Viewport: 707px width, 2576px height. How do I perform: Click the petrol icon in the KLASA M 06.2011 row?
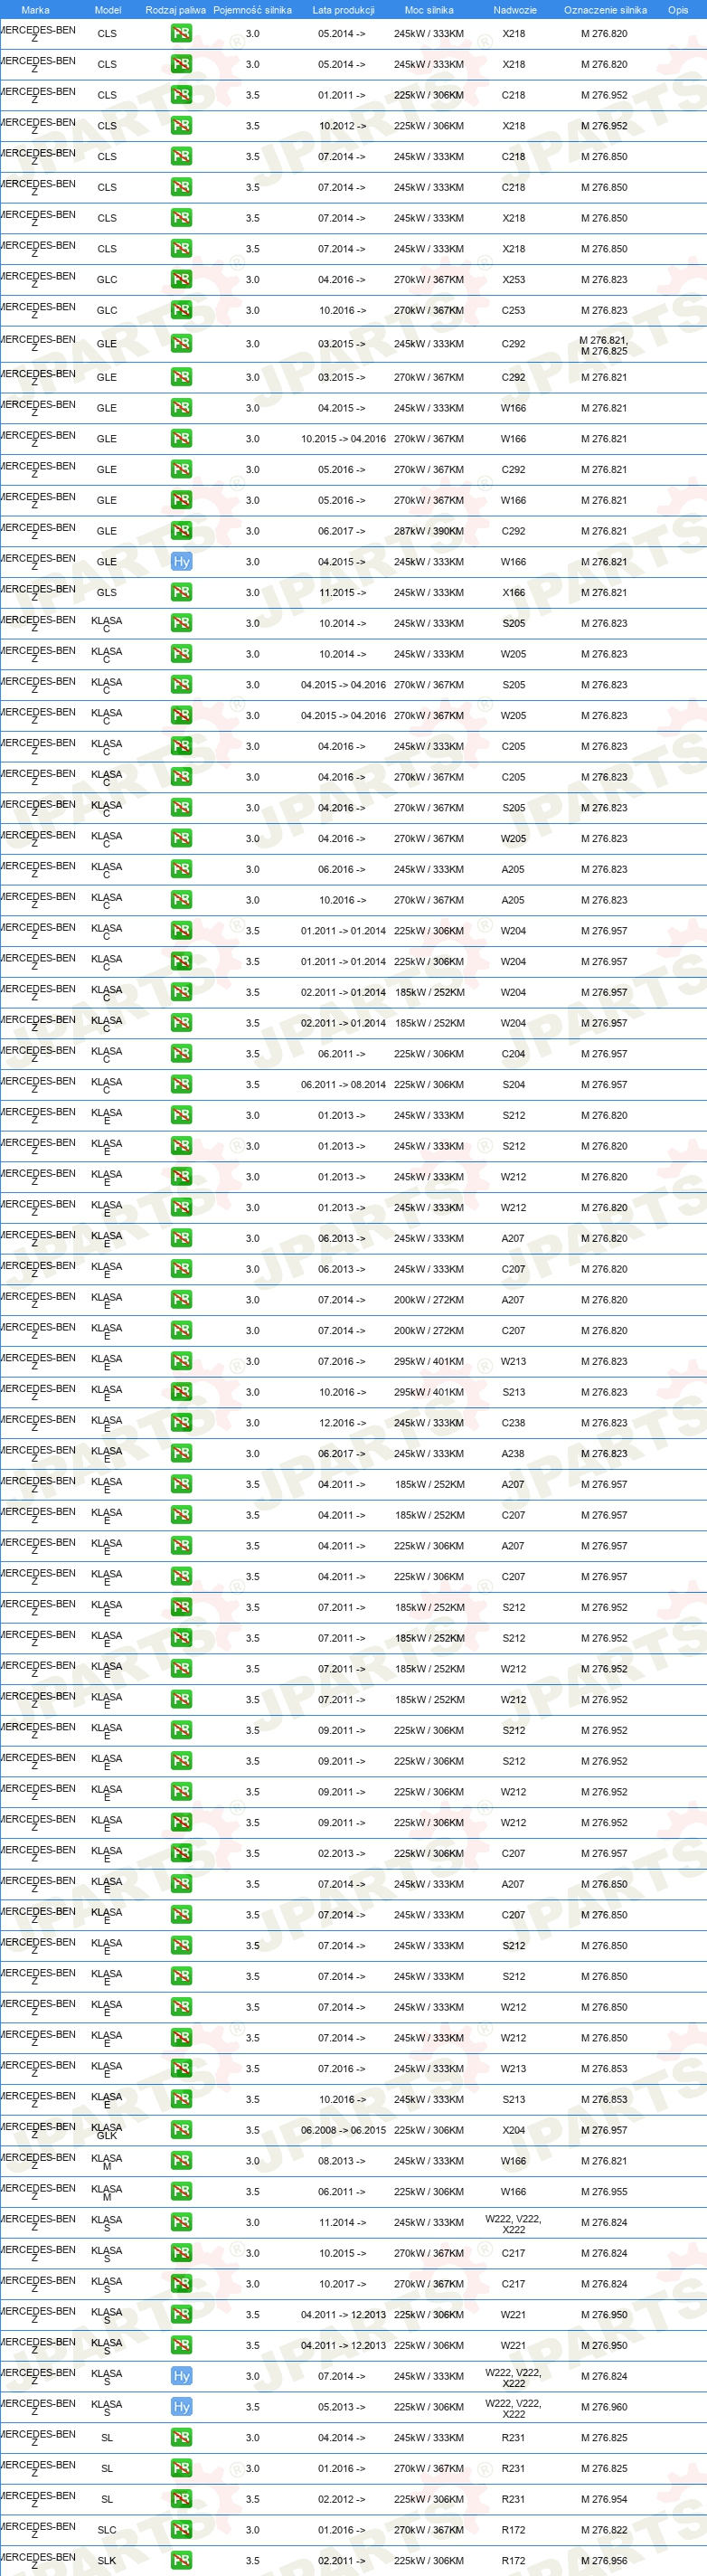181,2192
